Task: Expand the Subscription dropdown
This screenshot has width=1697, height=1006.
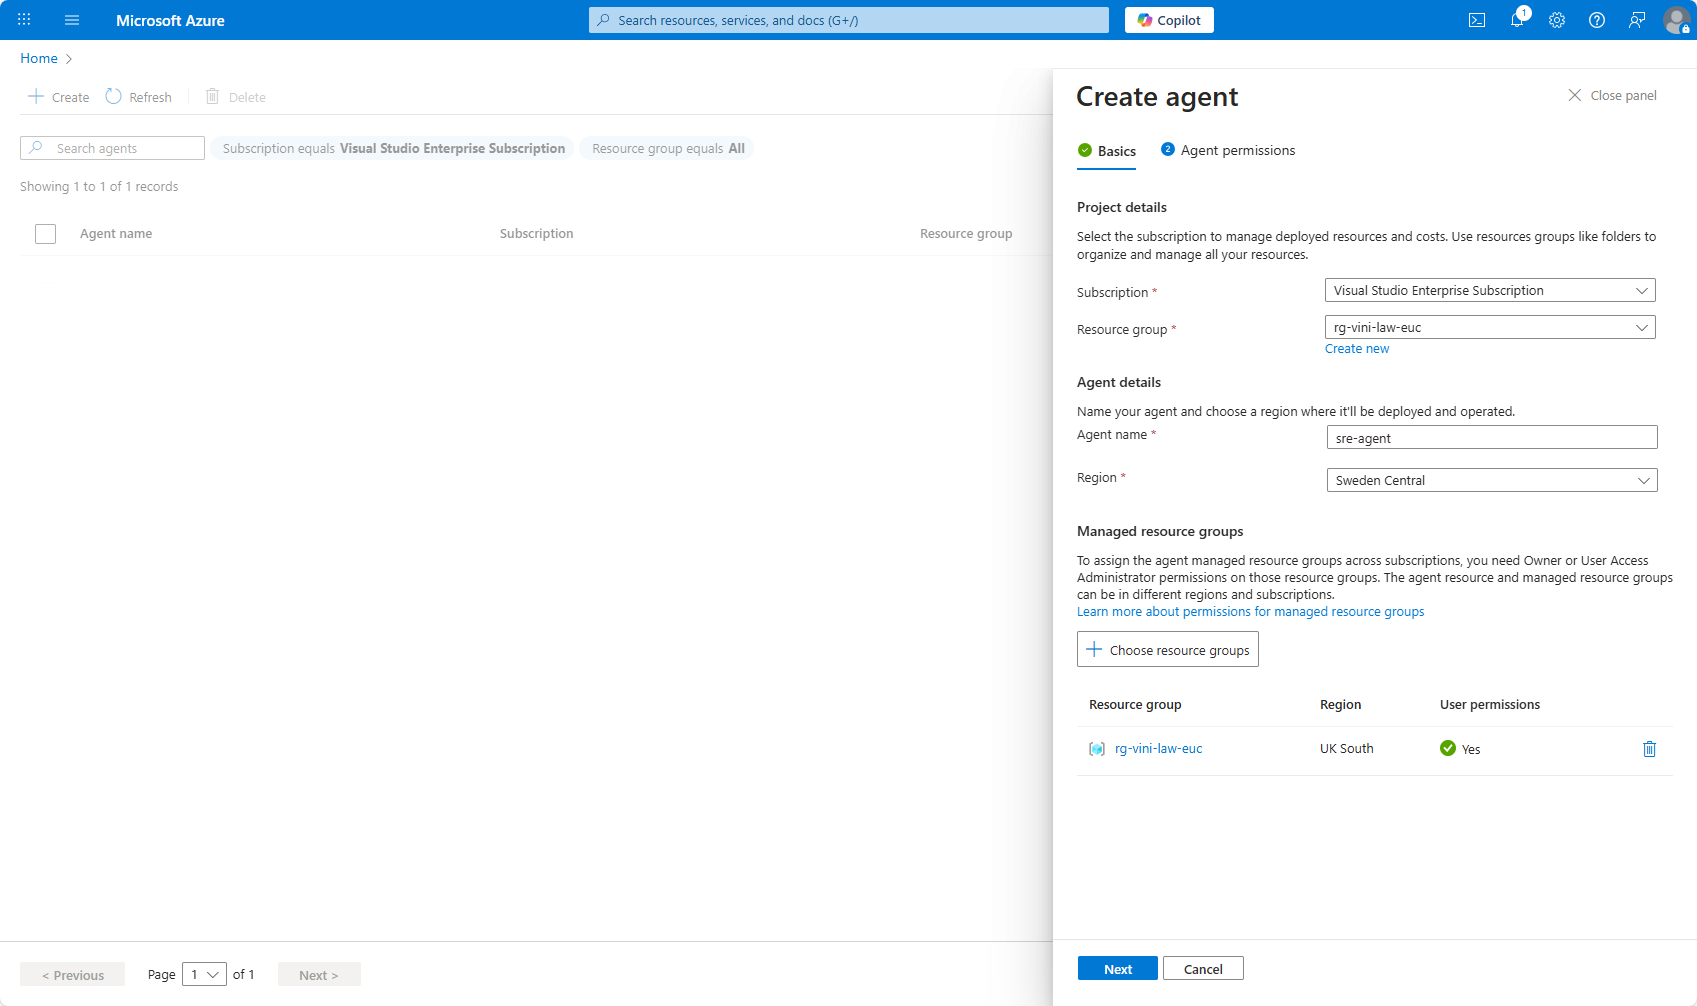Action: pos(1489,291)
